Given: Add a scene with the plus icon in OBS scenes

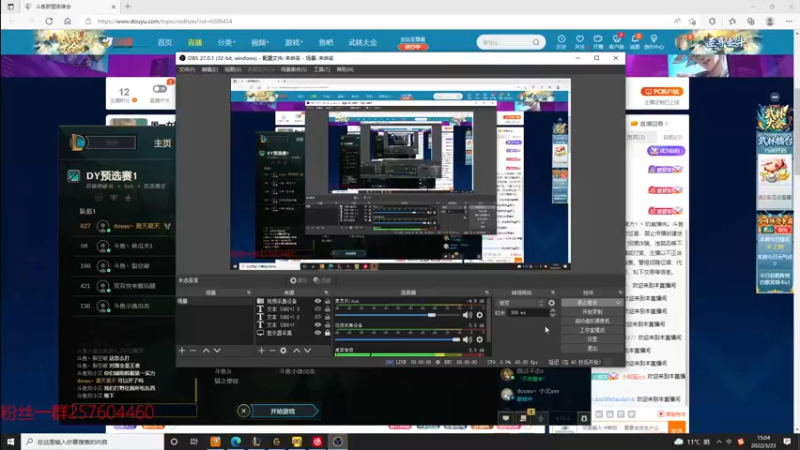Looking at the screenshot, I should 182,351.
